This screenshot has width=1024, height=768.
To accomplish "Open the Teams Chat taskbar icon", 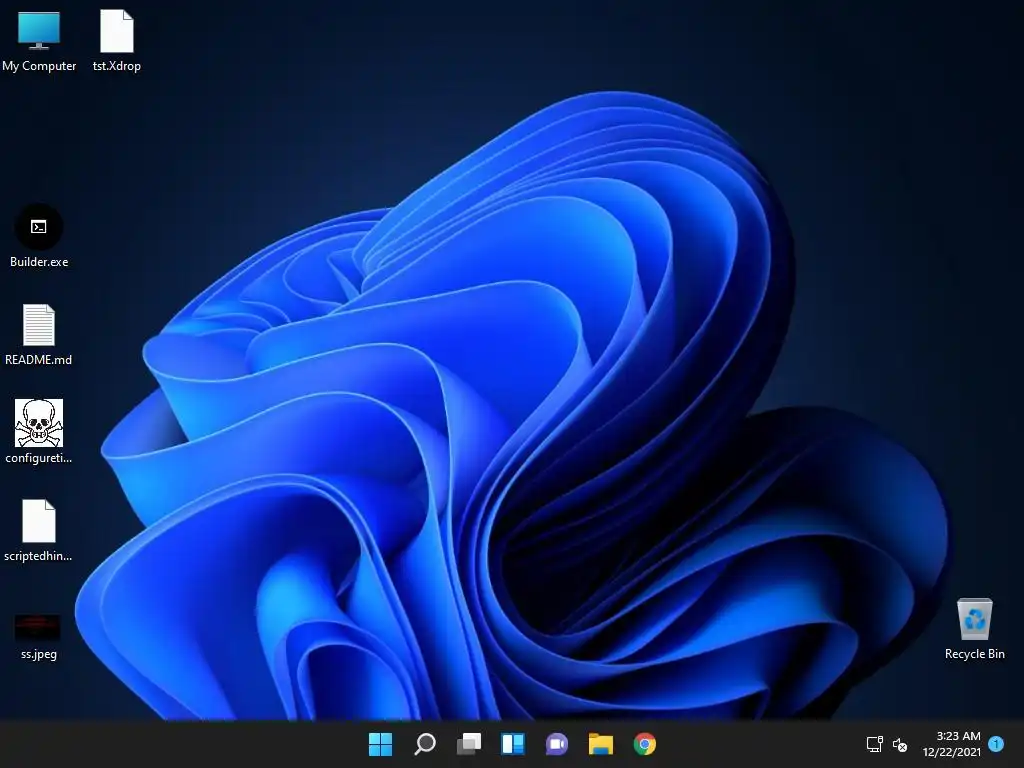I will click(556, 744).
